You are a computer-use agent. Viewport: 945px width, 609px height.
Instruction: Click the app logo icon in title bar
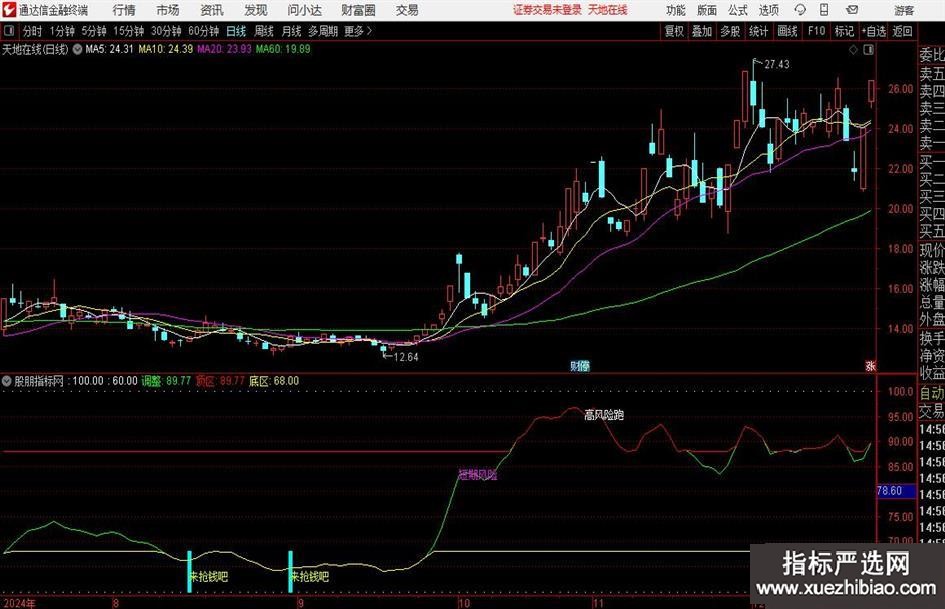[x=9, y=10]
